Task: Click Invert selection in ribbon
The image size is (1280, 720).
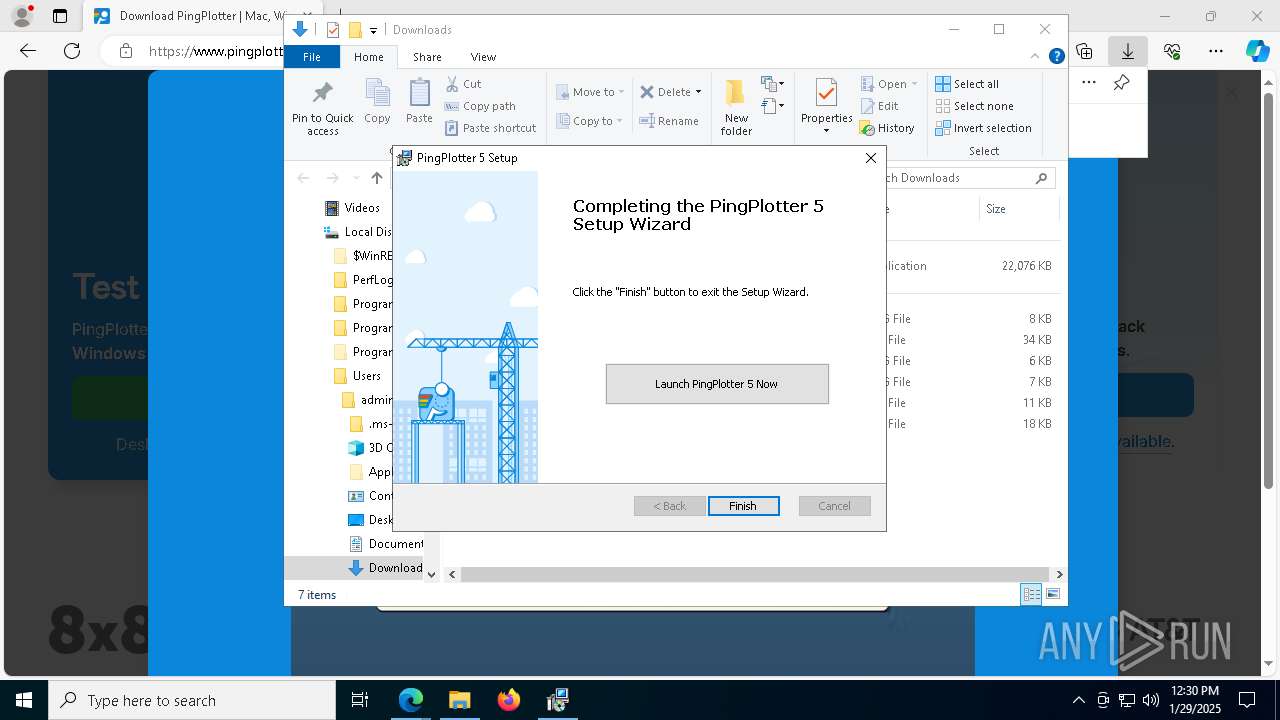Action: point(983,128)
